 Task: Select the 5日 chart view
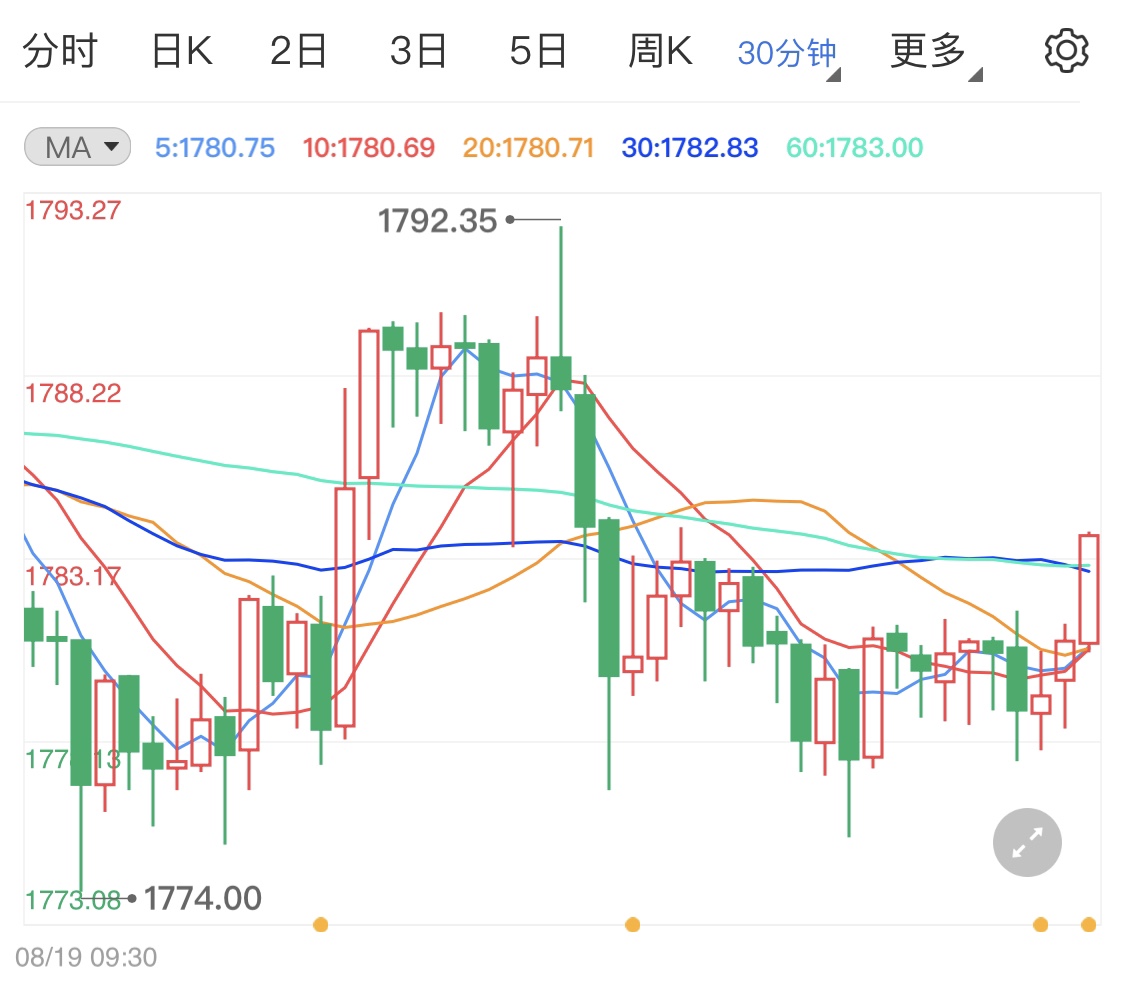(x=537, y=50)
